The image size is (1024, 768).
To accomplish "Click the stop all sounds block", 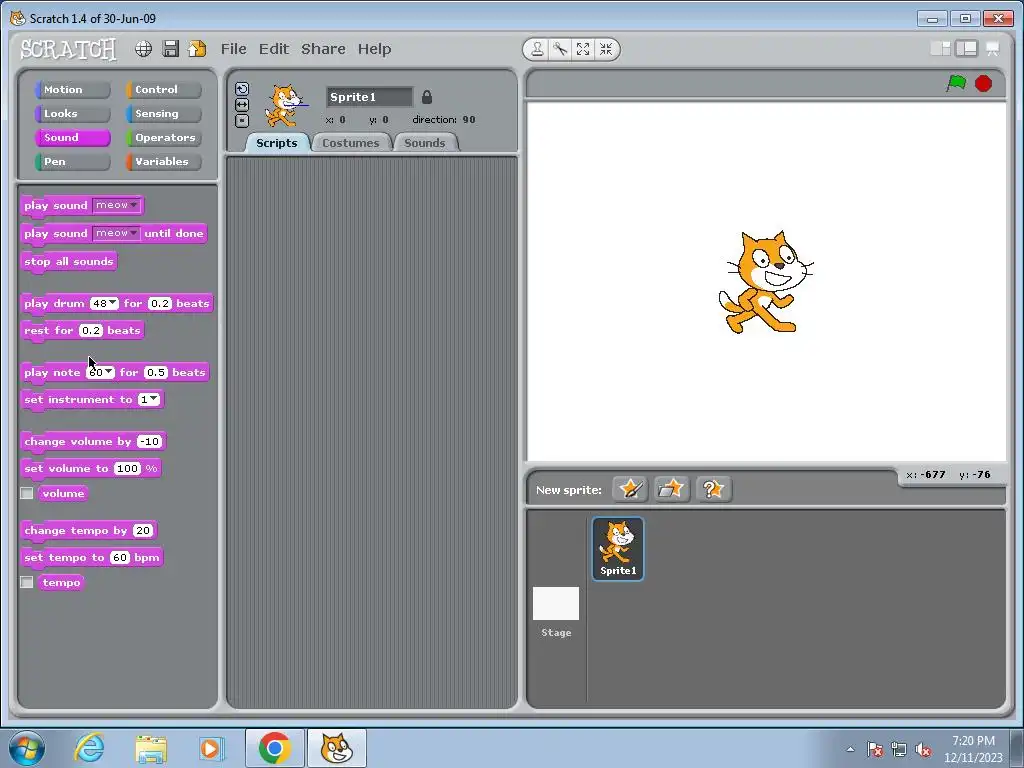I will pos(69,262).
